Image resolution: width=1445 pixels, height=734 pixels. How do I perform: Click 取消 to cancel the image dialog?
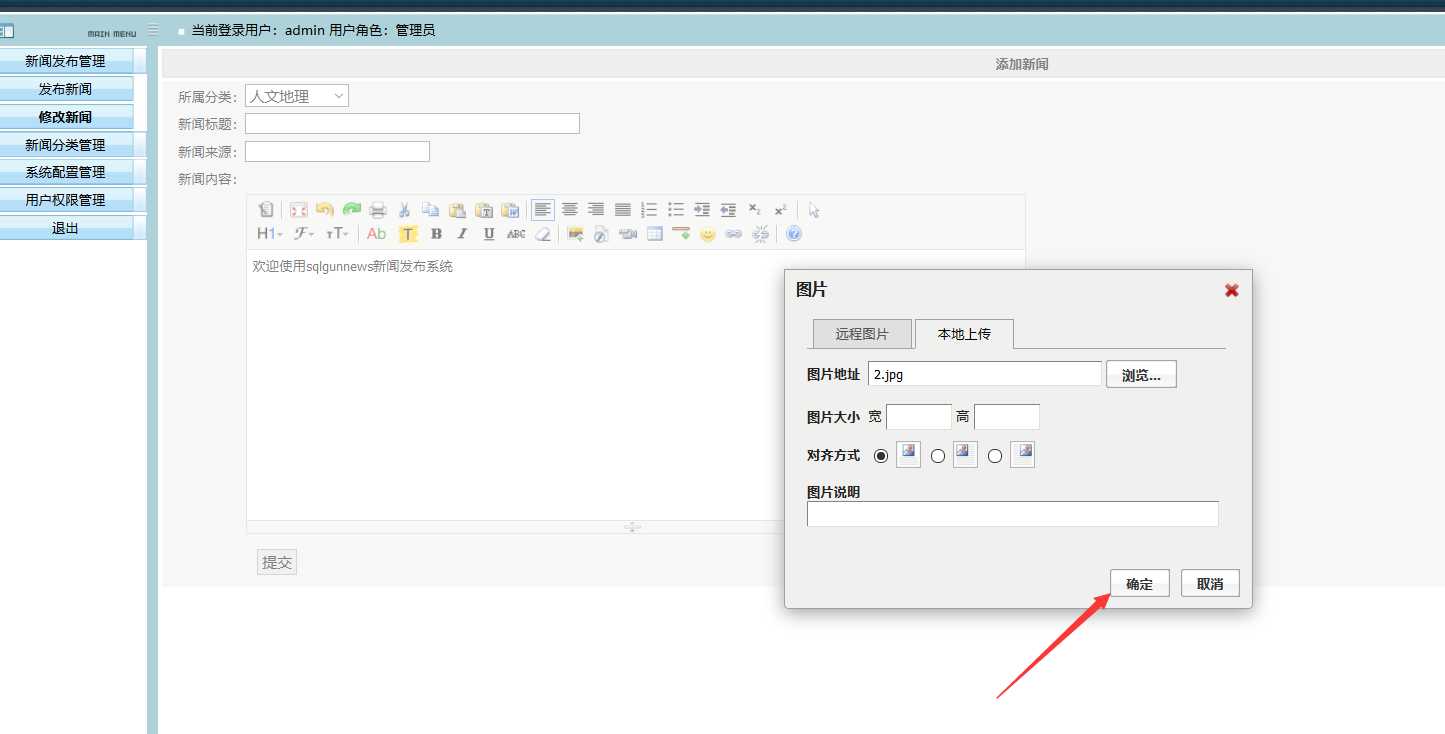pyautogui.click(x=1210, y=584)
